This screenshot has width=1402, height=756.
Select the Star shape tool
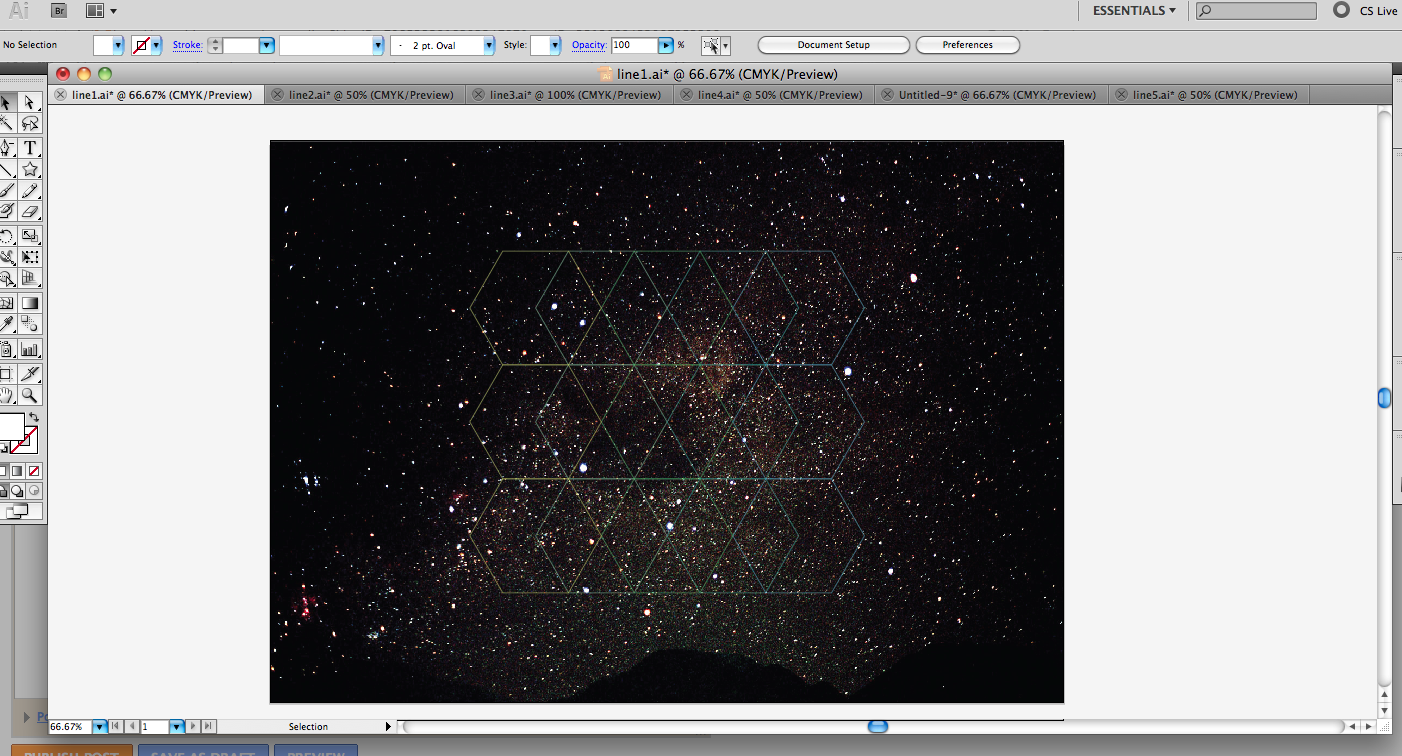30,170
